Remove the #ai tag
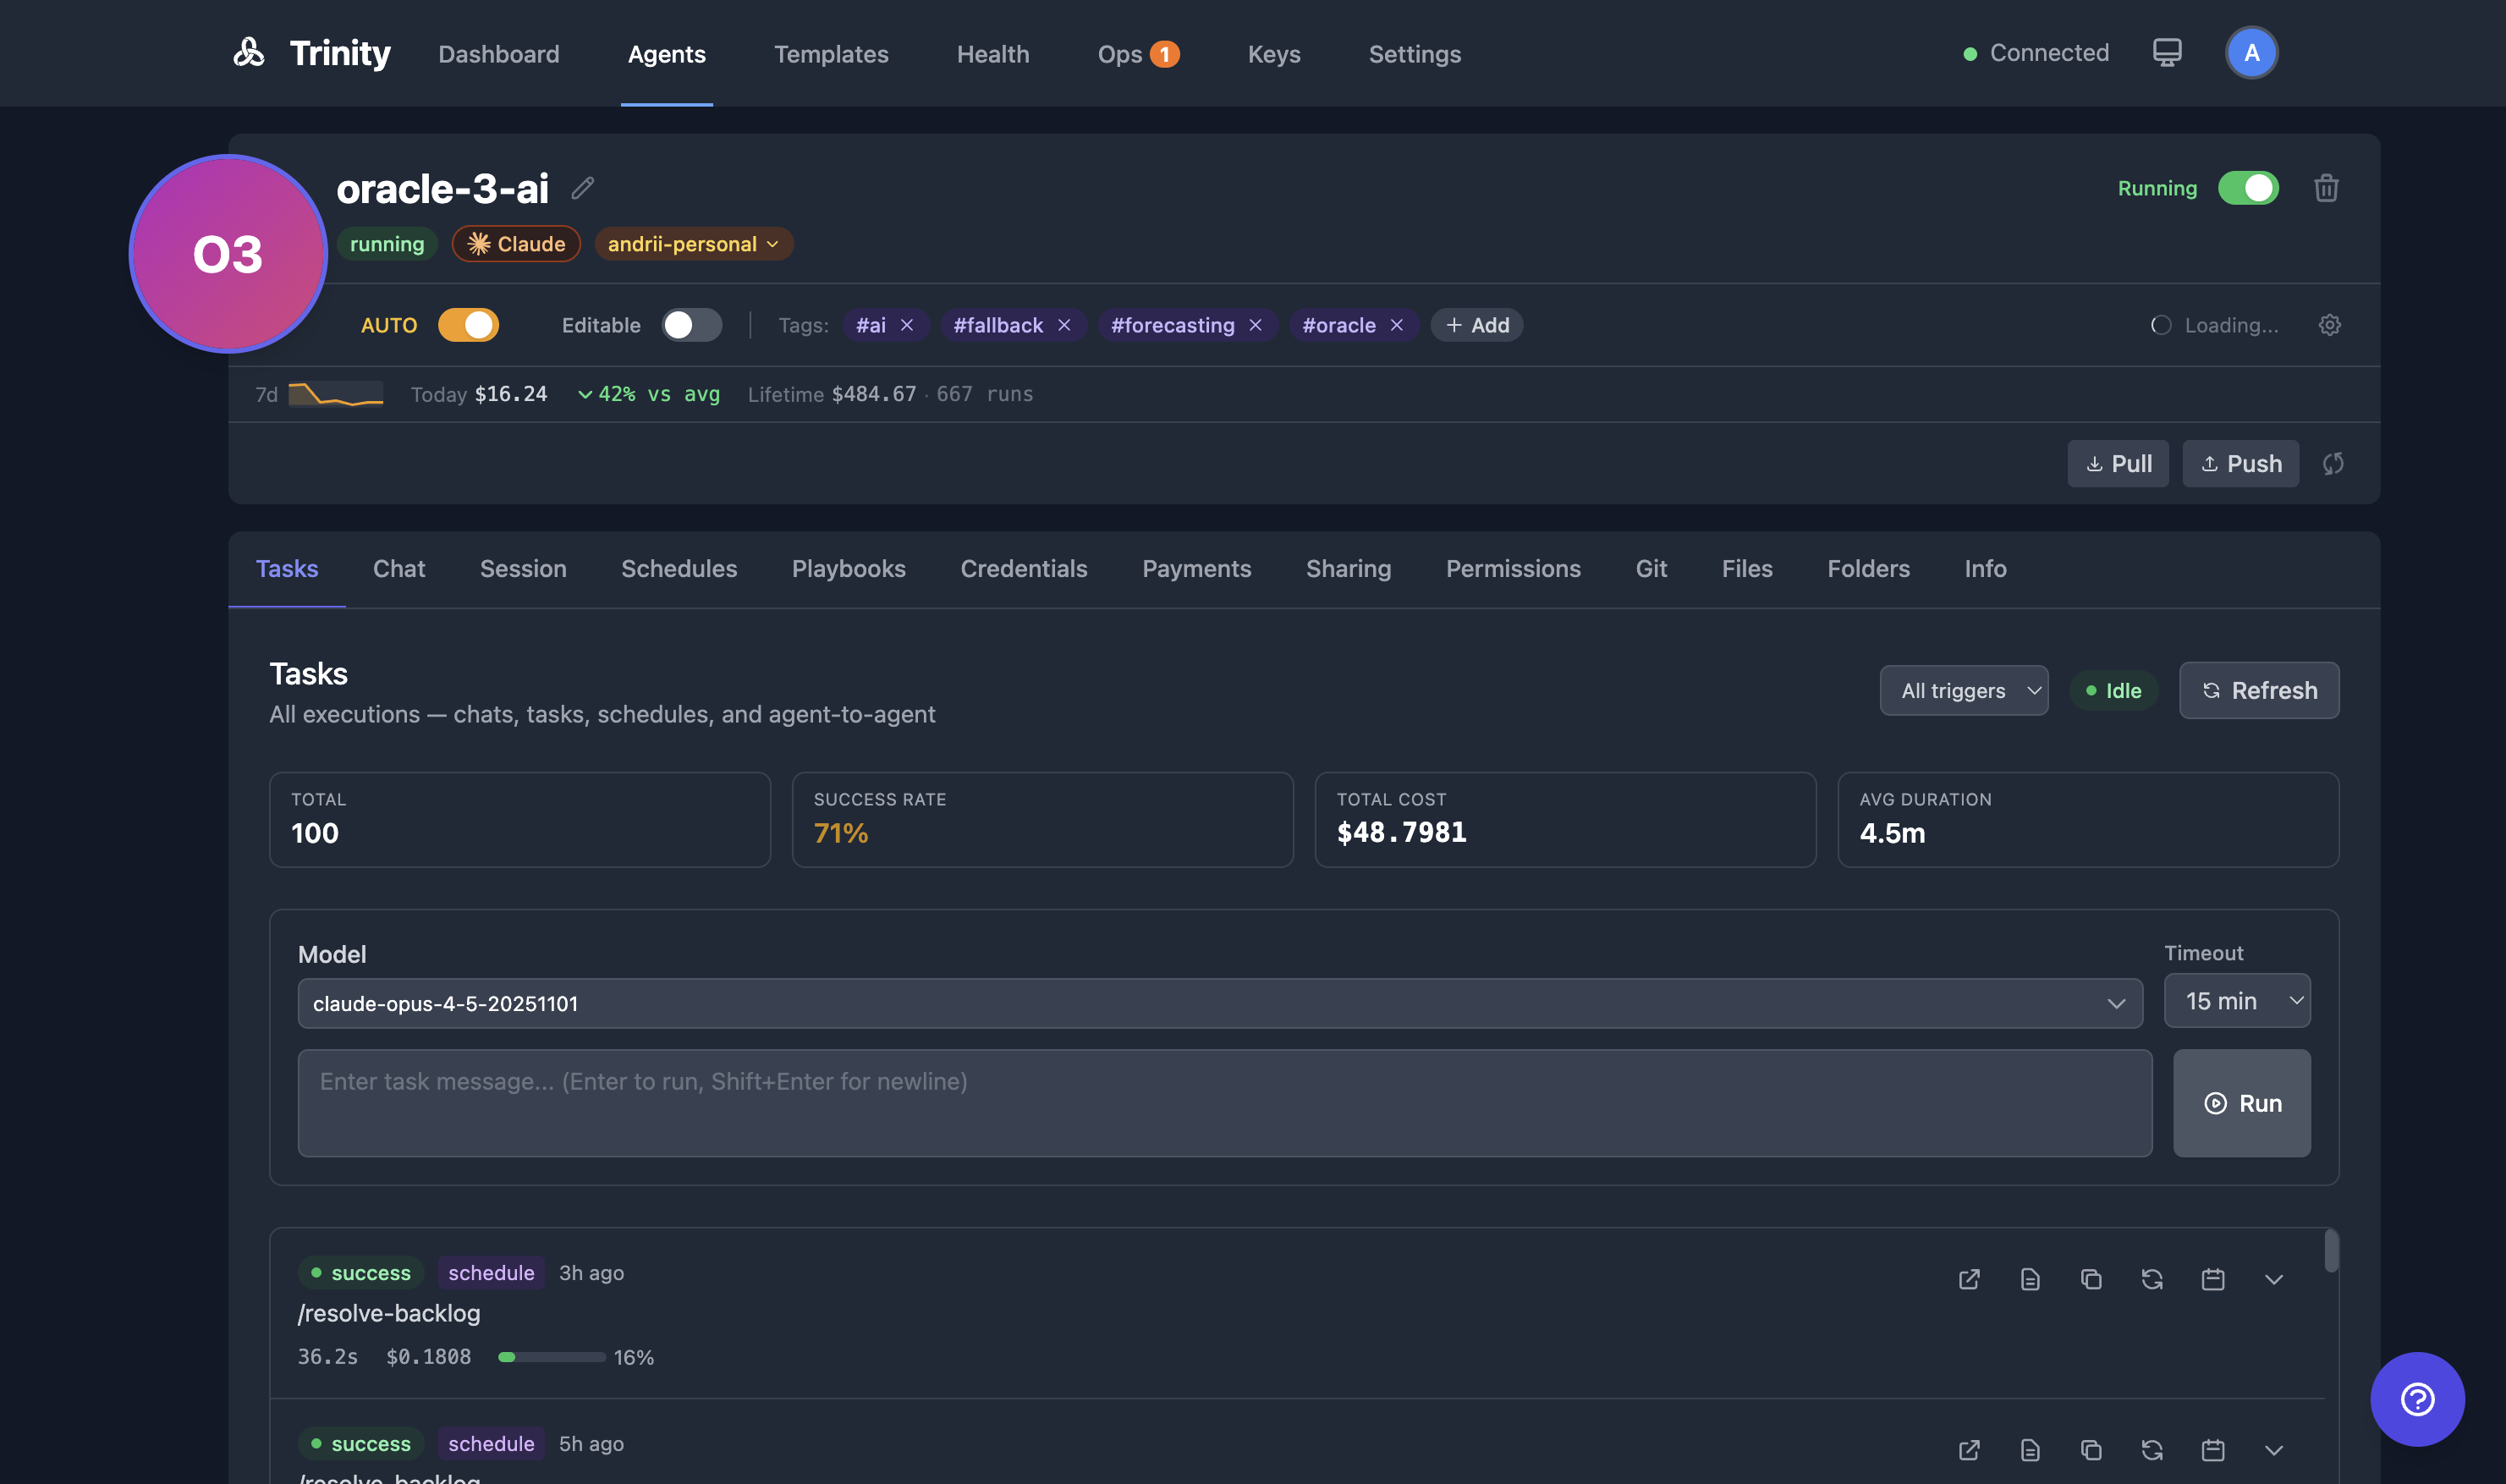Screen dimensions: 2506x1484 click(907, 325)
